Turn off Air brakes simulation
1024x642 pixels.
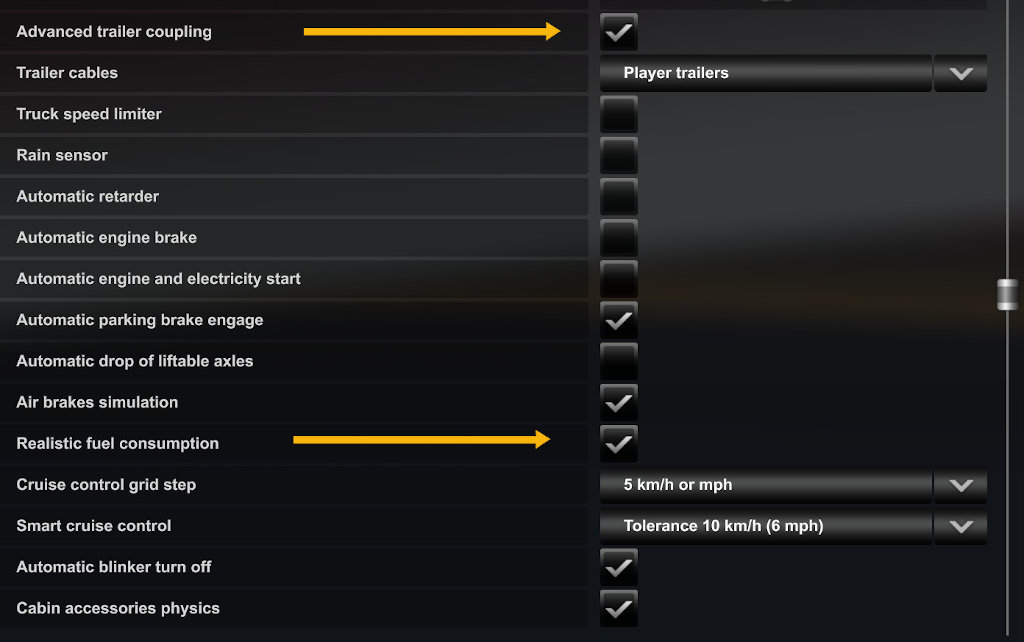click(x=618, y=401)
